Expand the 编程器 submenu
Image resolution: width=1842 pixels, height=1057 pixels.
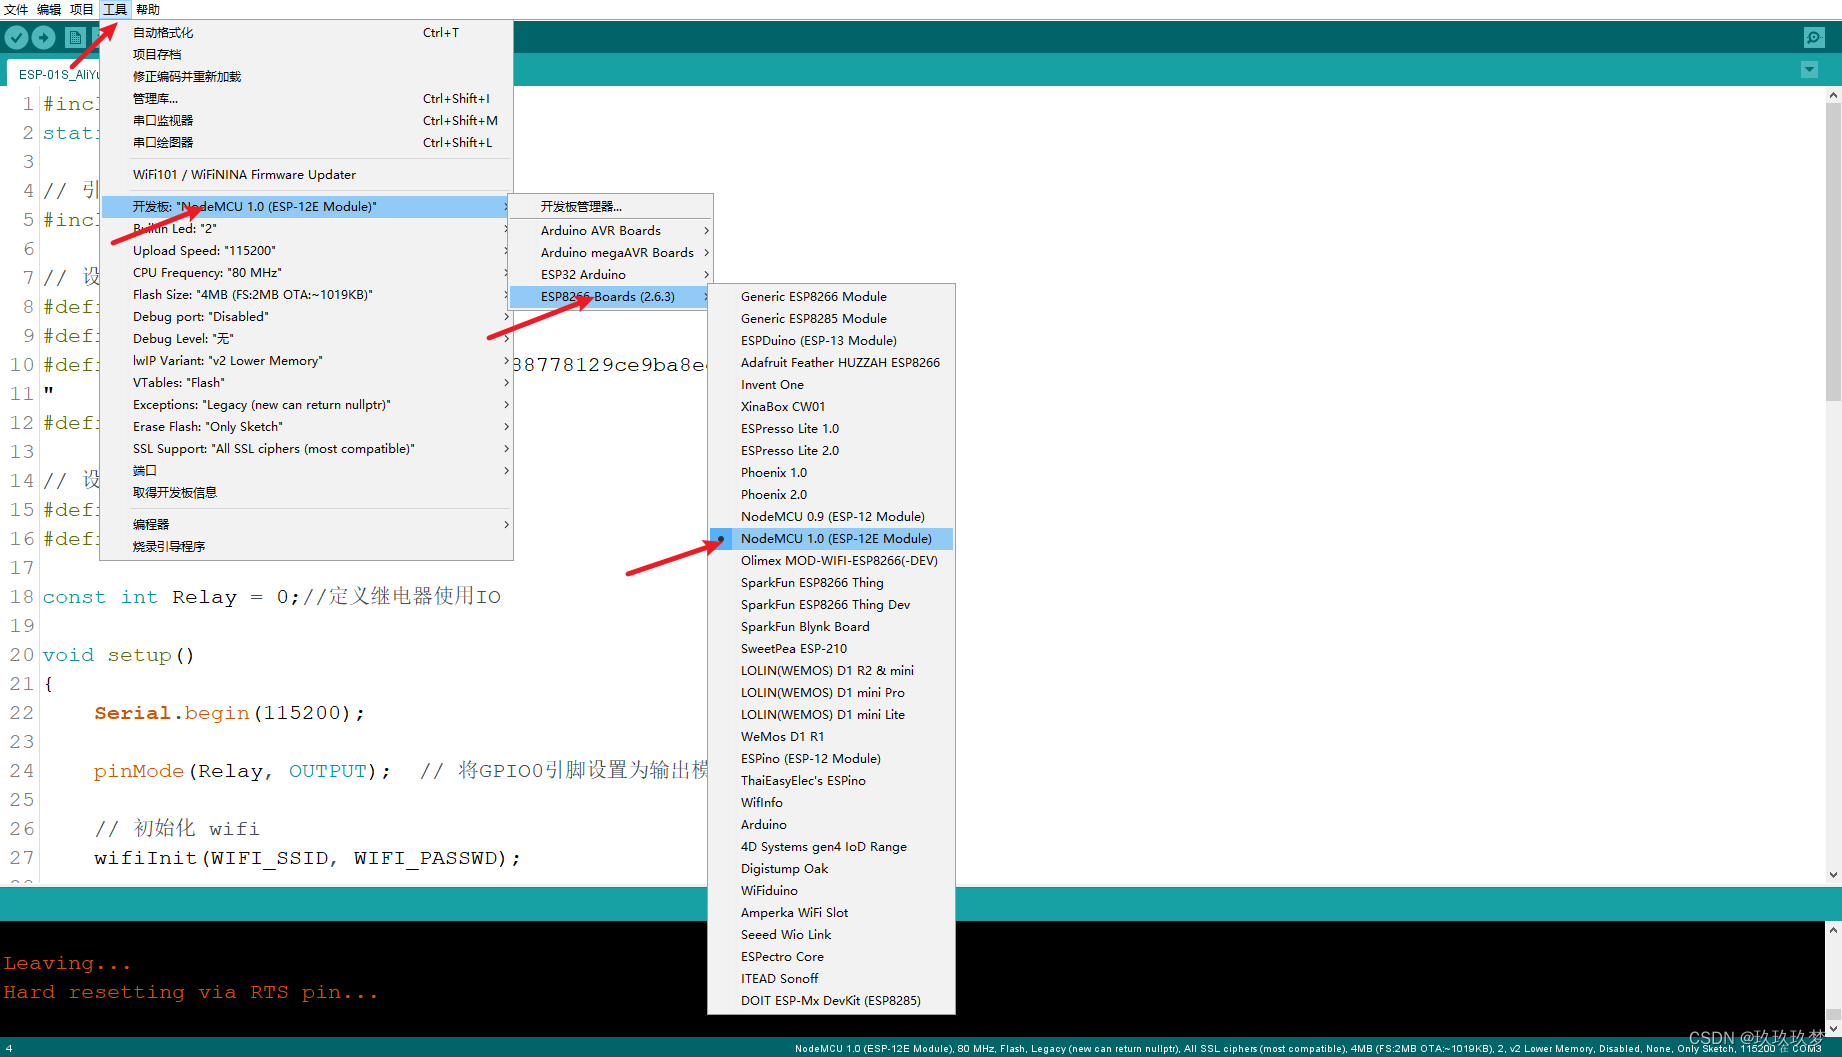(x=306, y=525)
